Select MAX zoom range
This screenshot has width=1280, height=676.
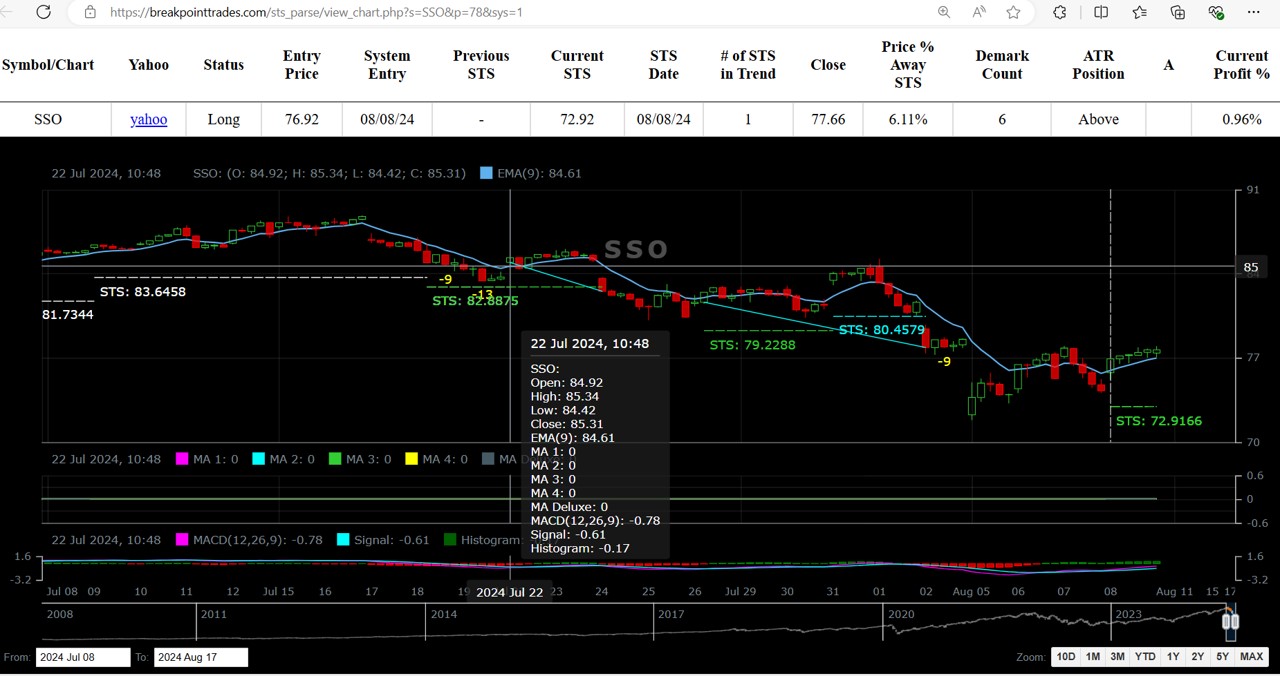(1251, 657)
